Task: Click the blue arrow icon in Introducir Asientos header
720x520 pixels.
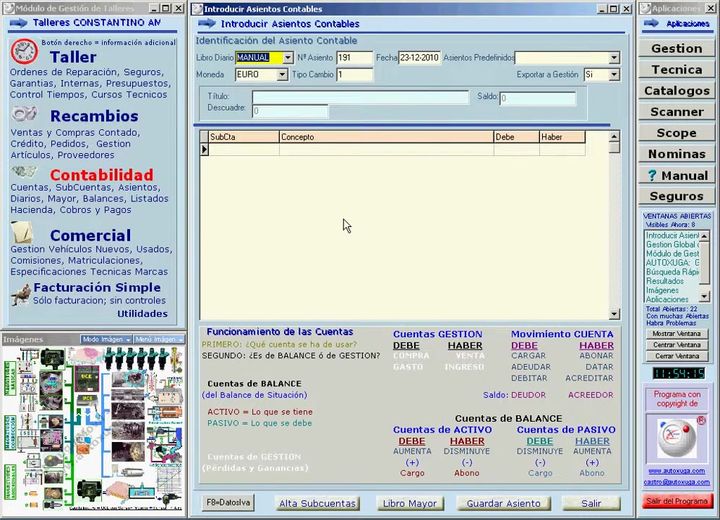Action: 207,23
